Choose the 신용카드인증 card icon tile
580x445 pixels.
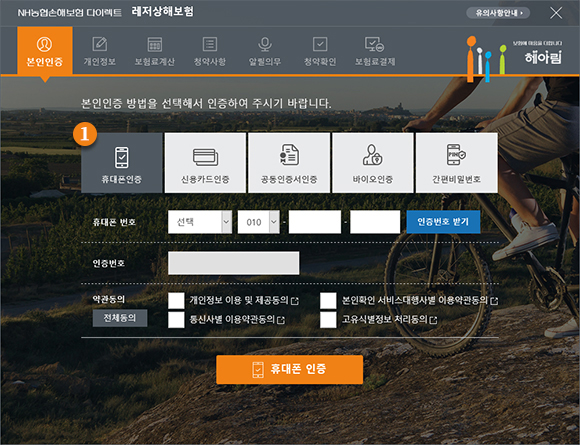tap(205, 163)
